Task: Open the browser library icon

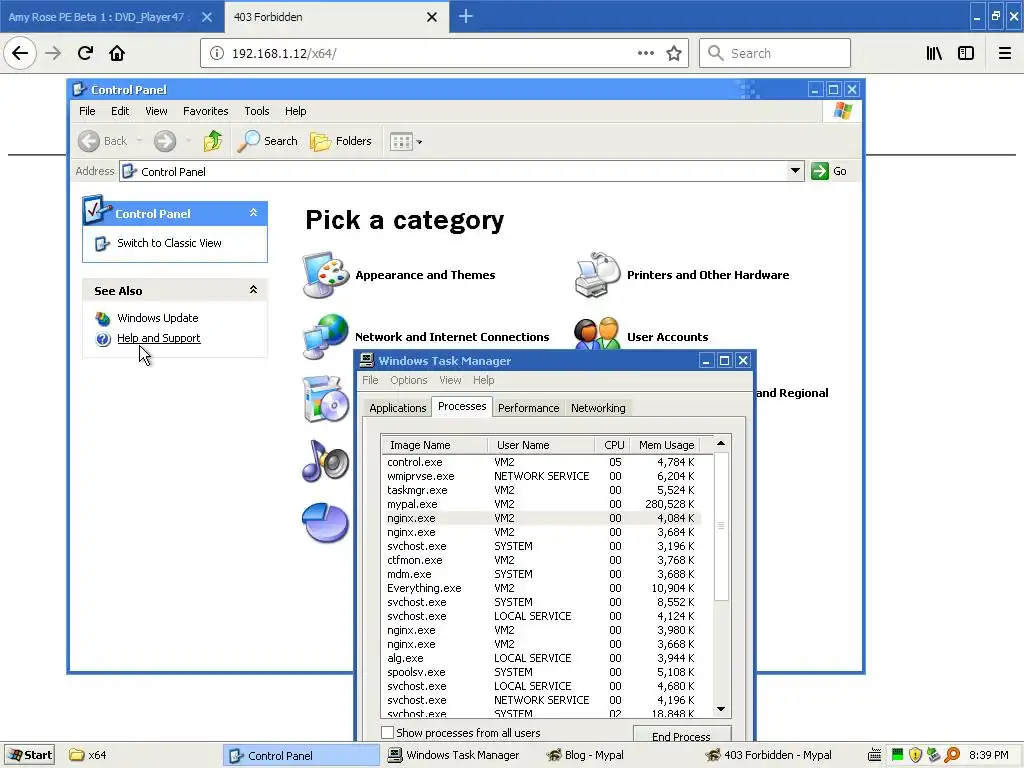Action: click(934, 54)
